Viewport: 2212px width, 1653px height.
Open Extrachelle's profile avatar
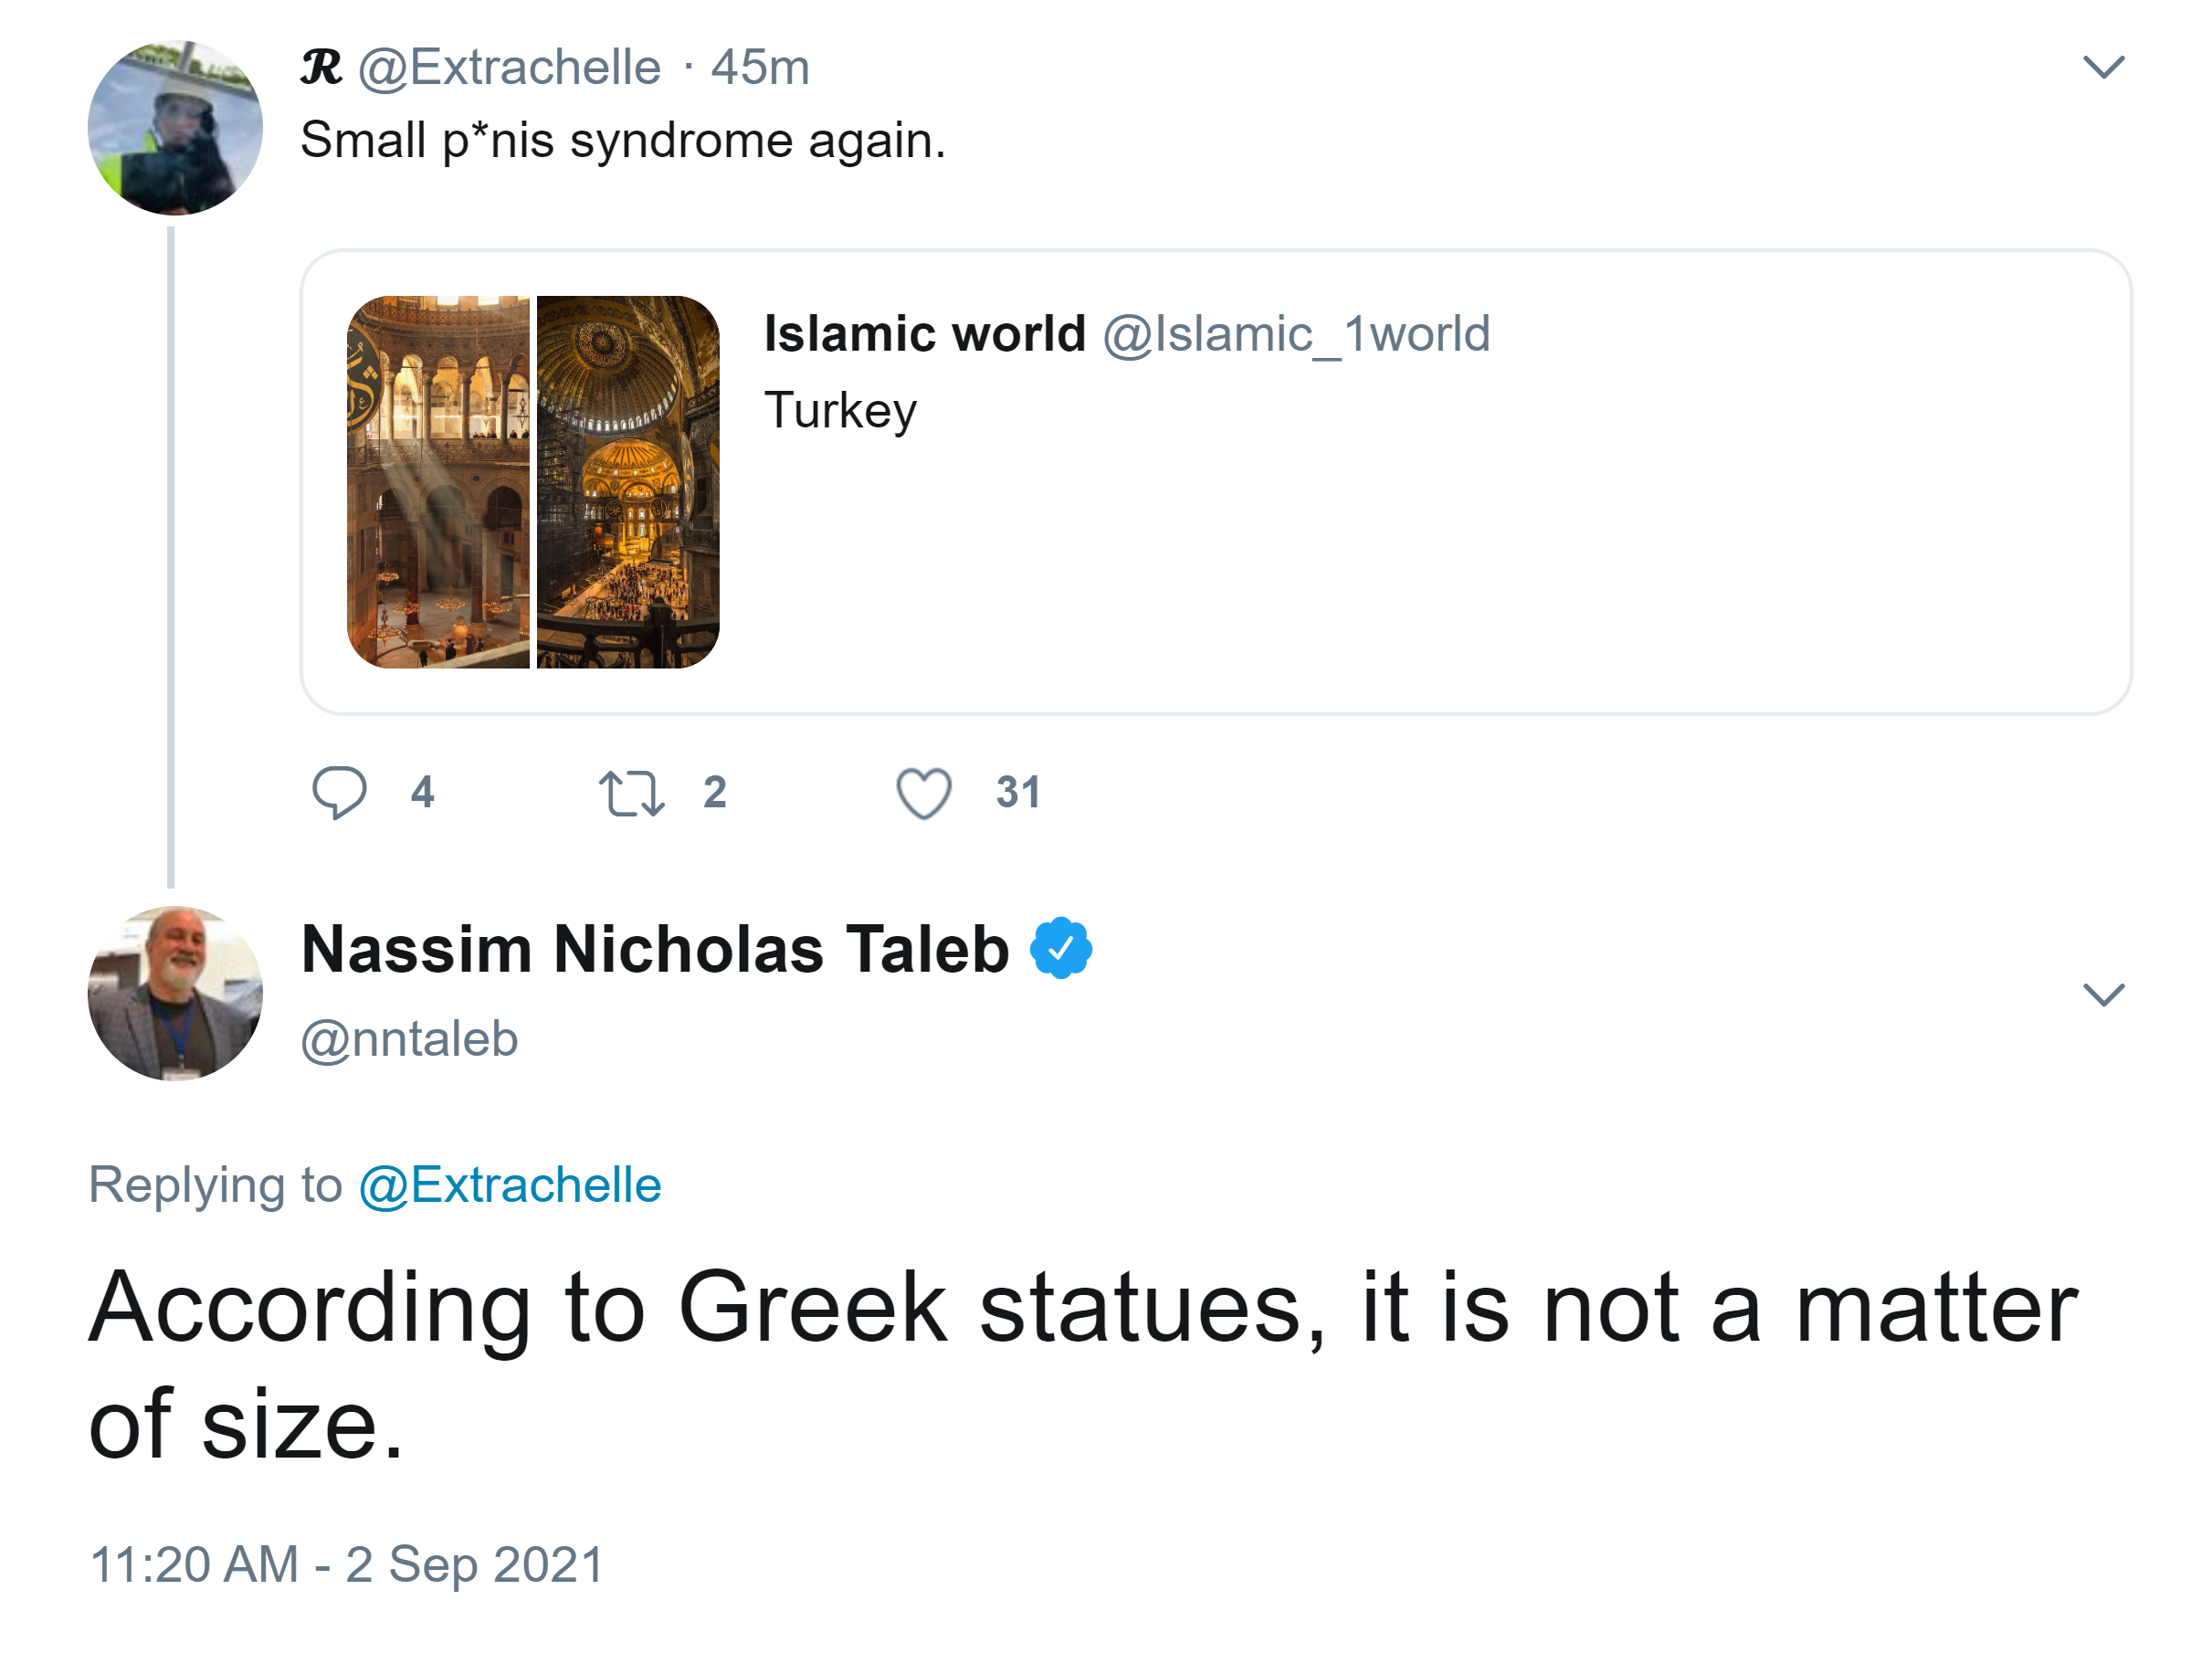tap(175, 128)
